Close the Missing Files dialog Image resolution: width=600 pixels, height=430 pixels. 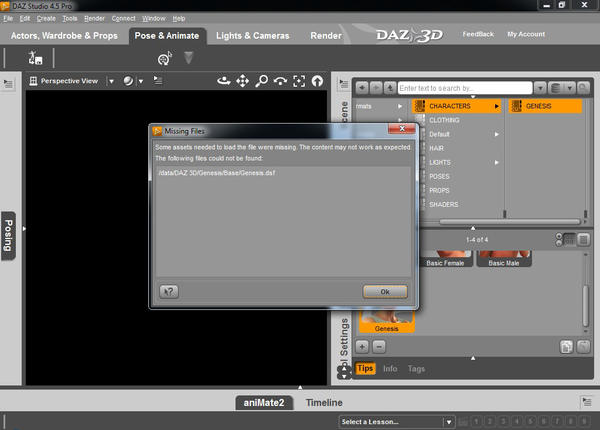pos(402,129)
